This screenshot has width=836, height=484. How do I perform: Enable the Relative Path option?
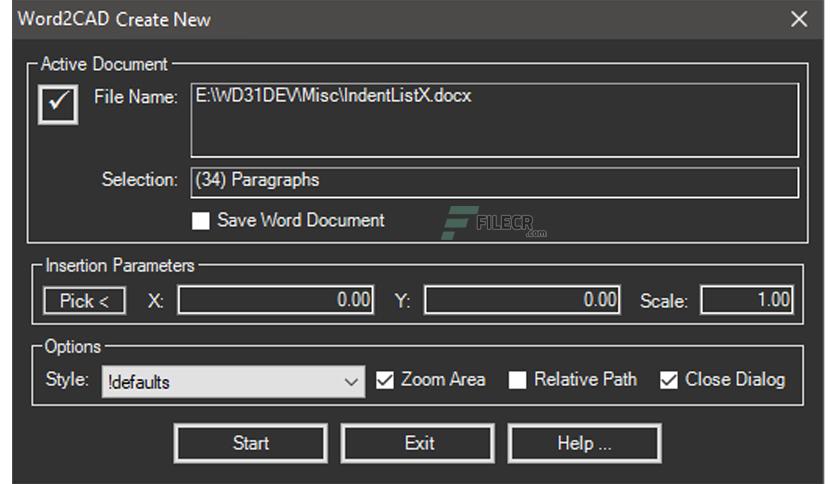pos(517,380)
